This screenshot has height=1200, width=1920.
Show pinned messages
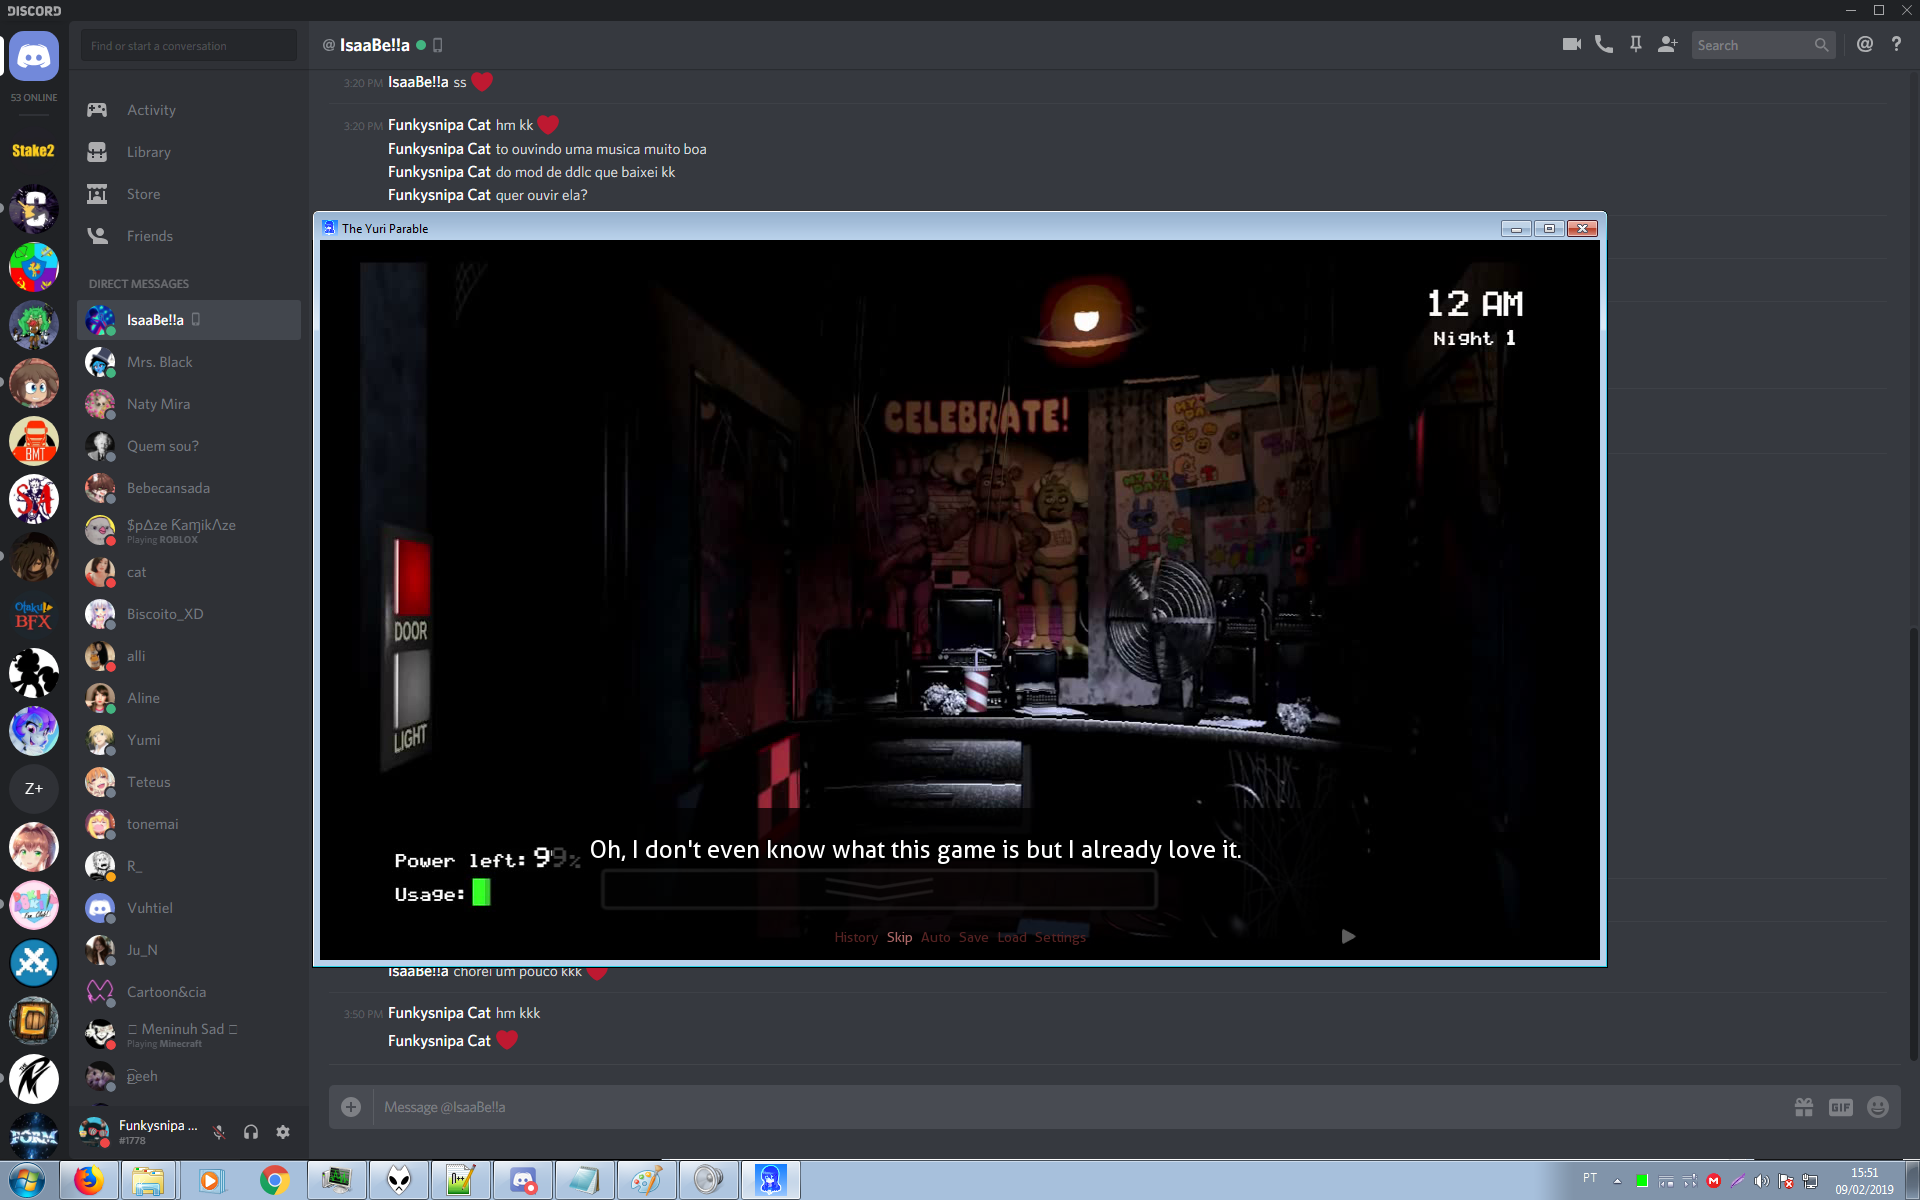click(x=1635, y=45)
